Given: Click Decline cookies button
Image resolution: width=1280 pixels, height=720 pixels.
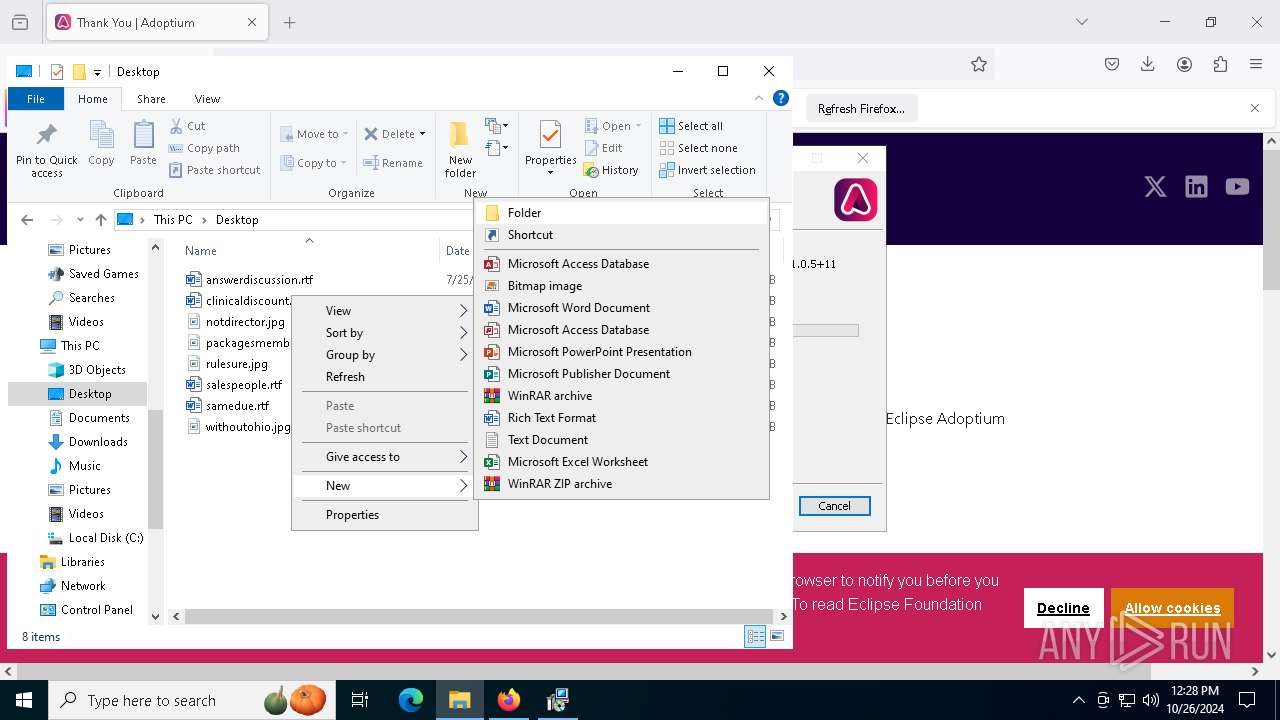Looking at the screenshot, I should coord(1063,608).
